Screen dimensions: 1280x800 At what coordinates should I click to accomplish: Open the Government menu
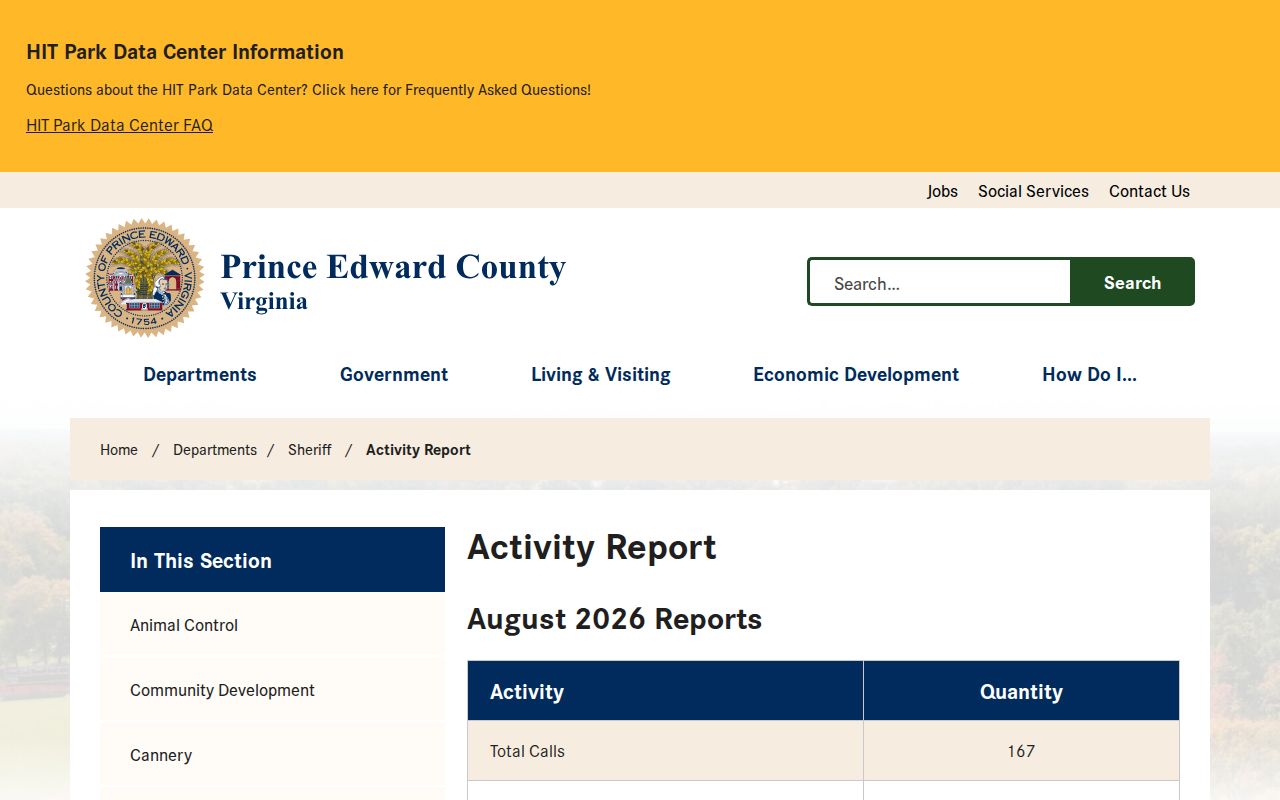point(394,375)
